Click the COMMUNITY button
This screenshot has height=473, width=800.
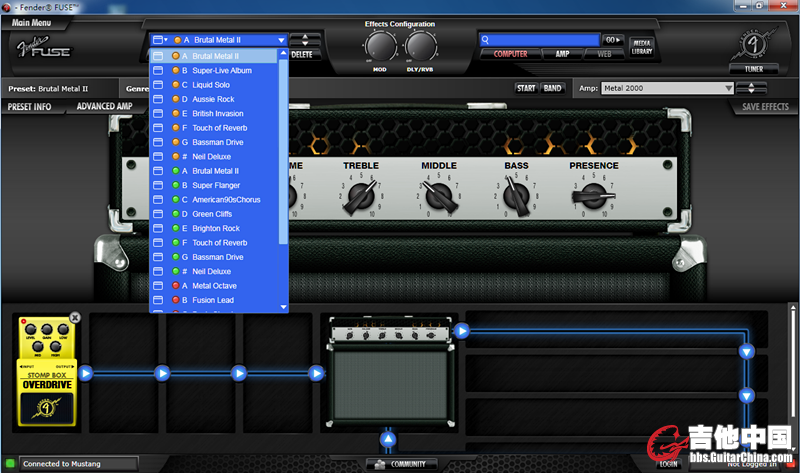(402, 464)
